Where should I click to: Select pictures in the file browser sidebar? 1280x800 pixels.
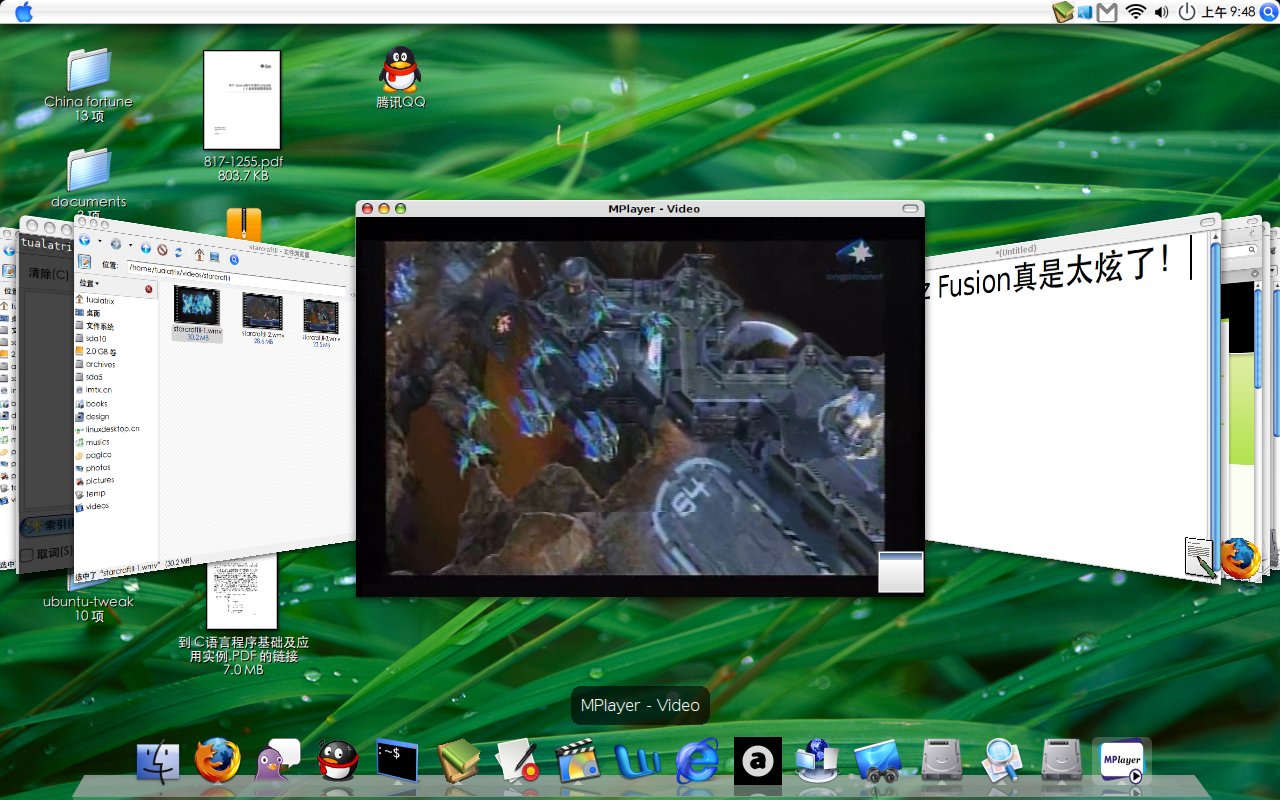(96, 480)
